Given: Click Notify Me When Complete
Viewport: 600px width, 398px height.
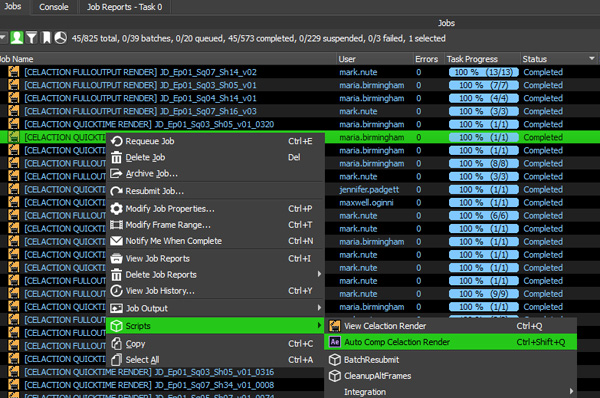Looking at the screenshot, I should [215, 241].
